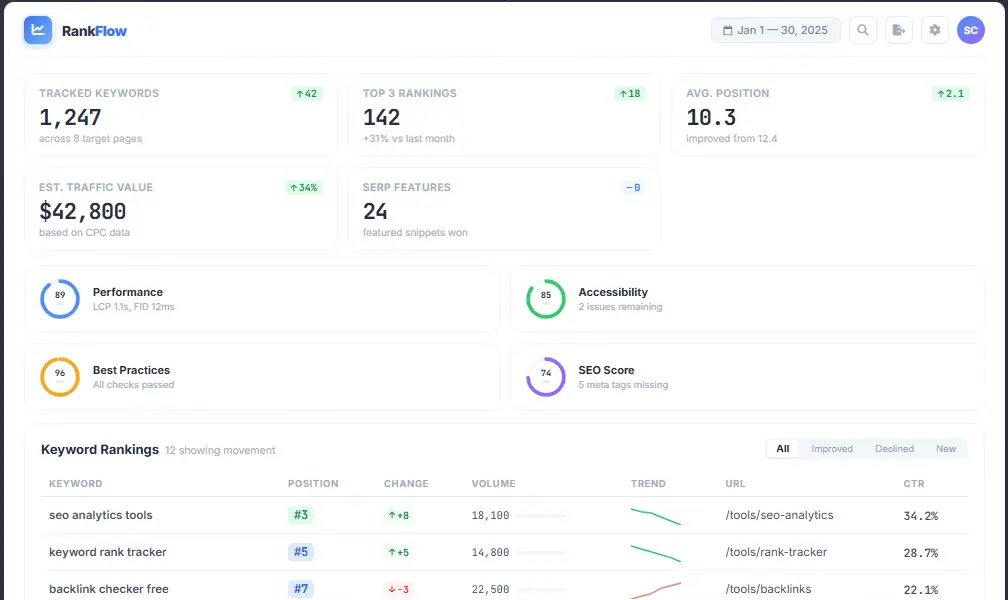Open the /tools/rank-tracker link
Screen dimensions: 1008x600
(x=777, y=552)
